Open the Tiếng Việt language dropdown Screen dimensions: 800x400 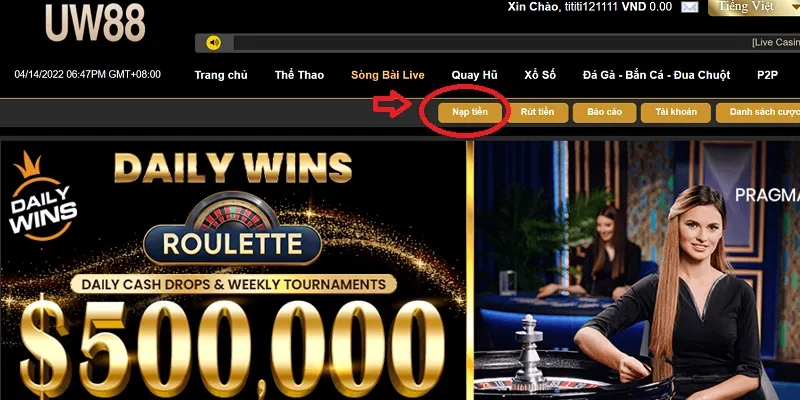(x=754, y=7)
